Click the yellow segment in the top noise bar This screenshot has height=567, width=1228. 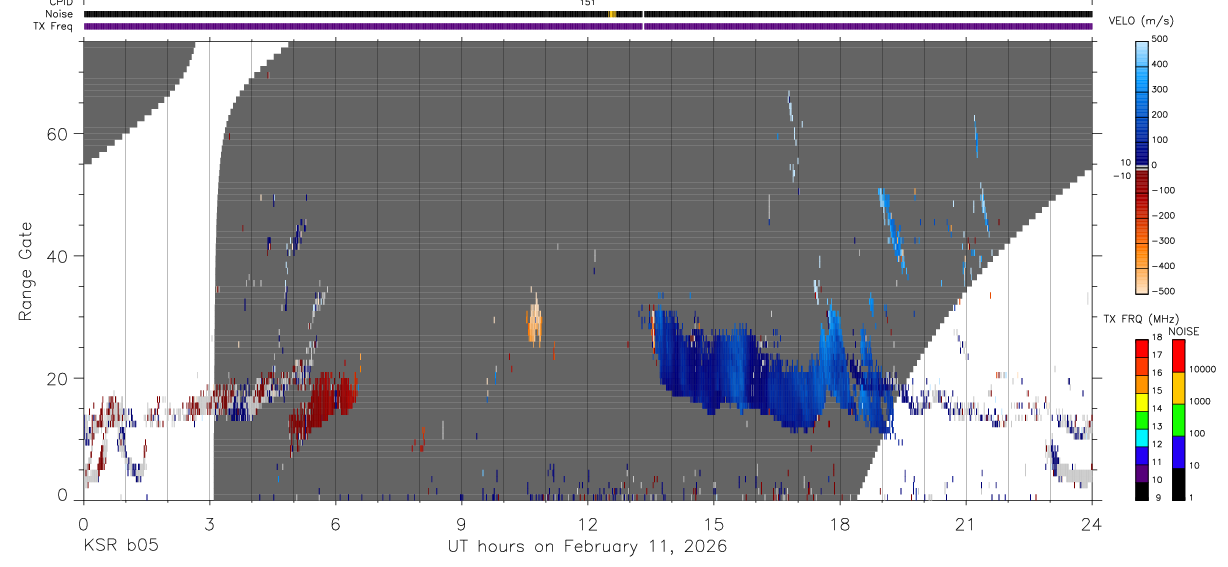coord(611,14)
